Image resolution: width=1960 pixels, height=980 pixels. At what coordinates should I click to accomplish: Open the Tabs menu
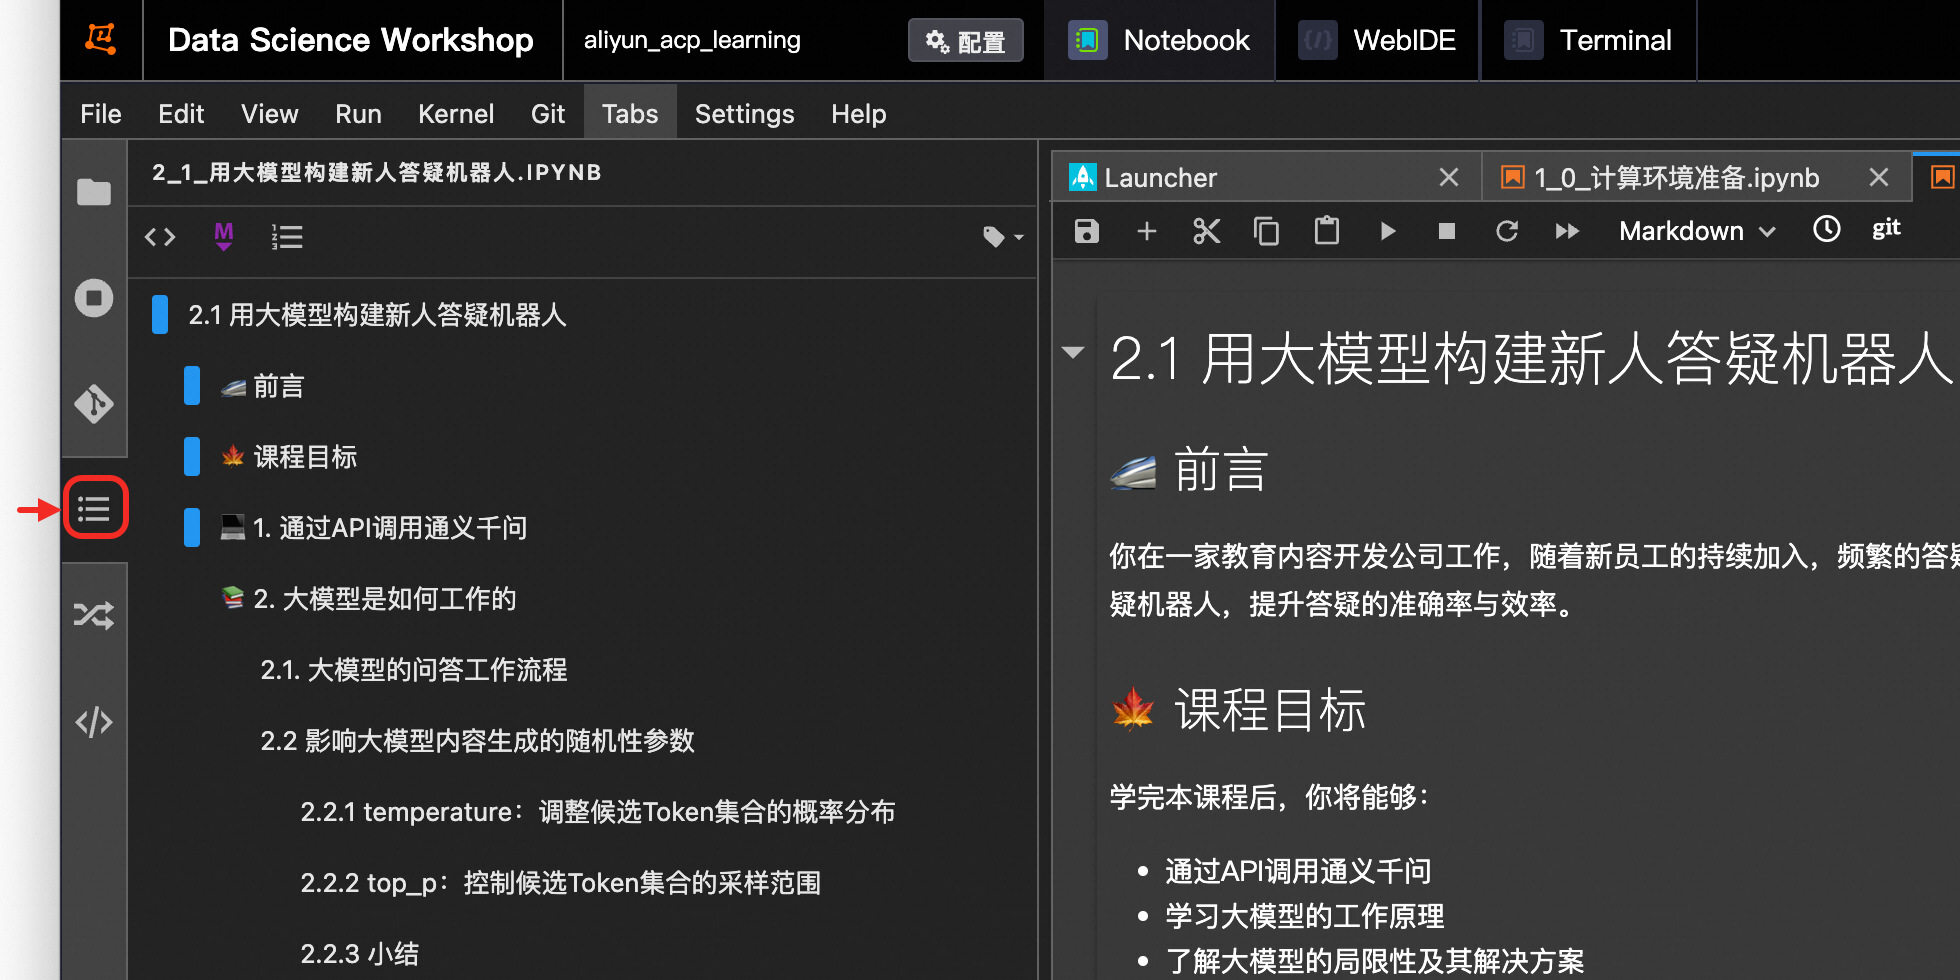630,113
